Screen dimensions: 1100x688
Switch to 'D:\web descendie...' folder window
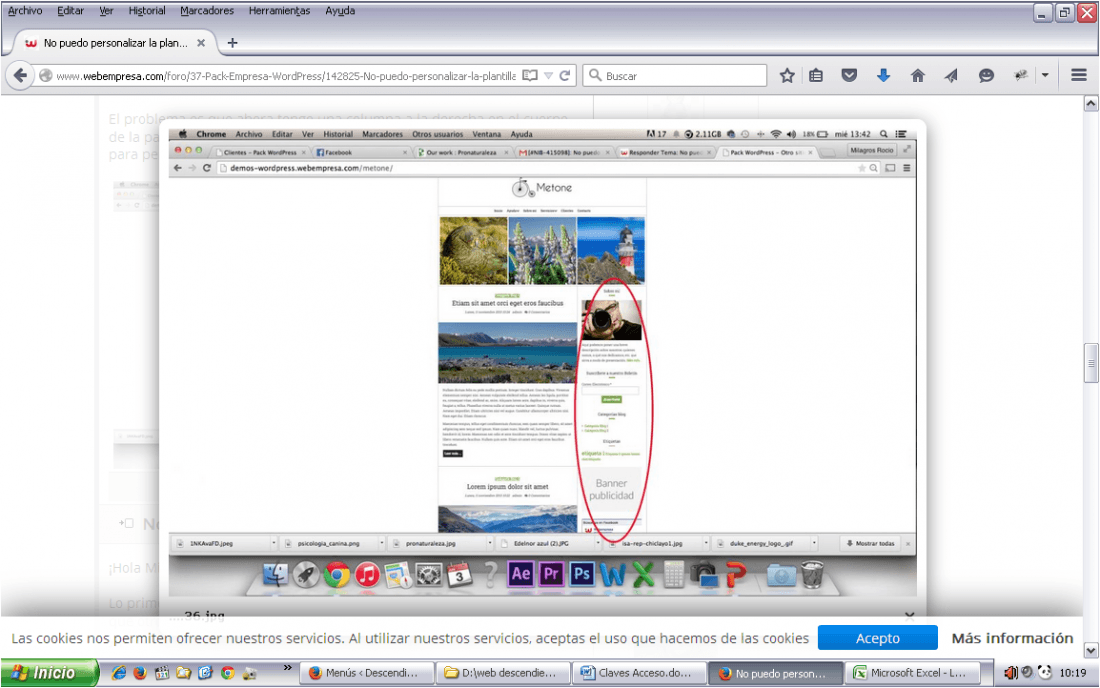[x=502, y=673]
